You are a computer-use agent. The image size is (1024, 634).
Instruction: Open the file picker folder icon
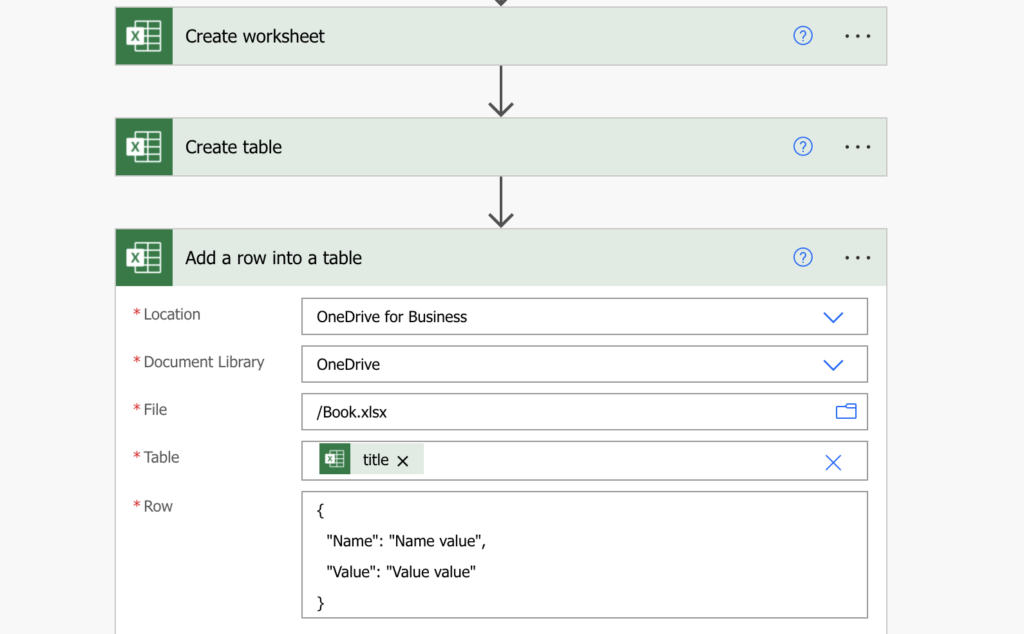tap(846, 411)
